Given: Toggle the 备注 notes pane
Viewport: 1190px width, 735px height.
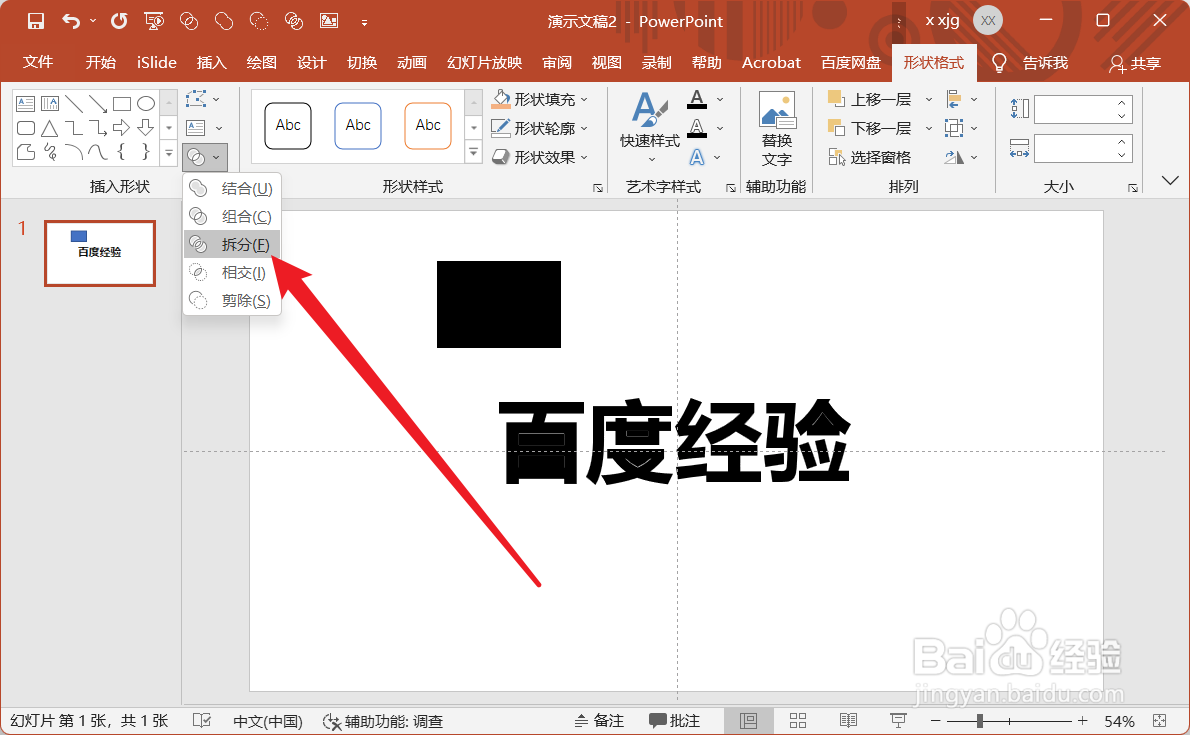Looking at the screenshot, I should (x=599, y=721).
